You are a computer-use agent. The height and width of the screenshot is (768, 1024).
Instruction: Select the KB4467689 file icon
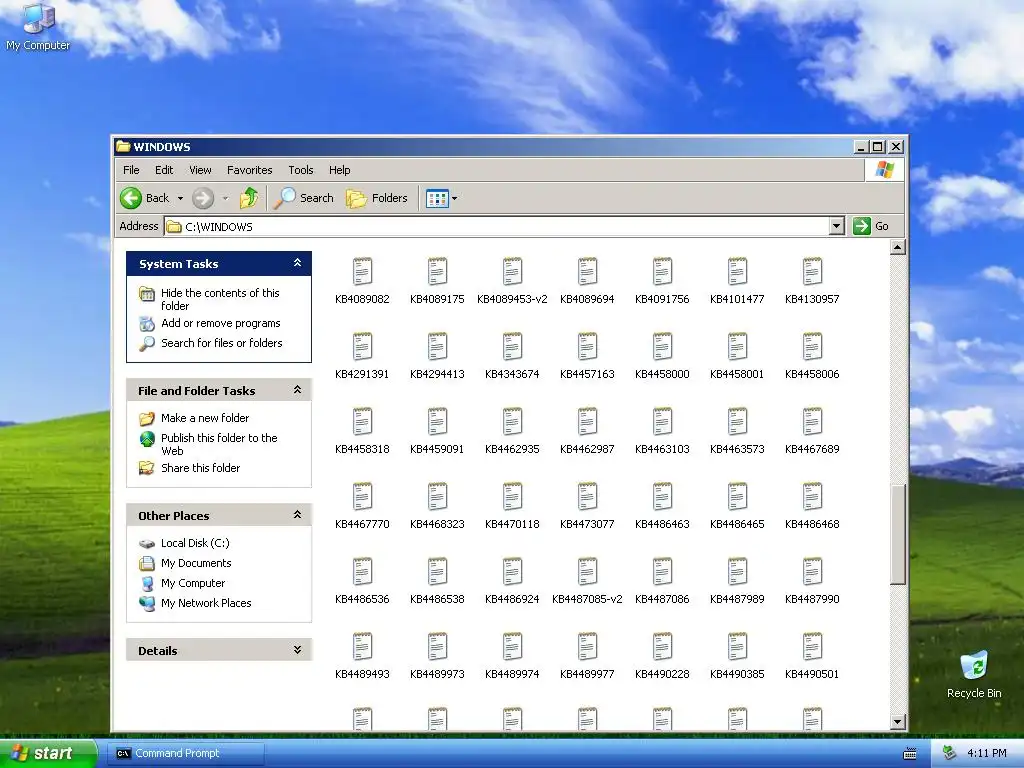point(812,421)
